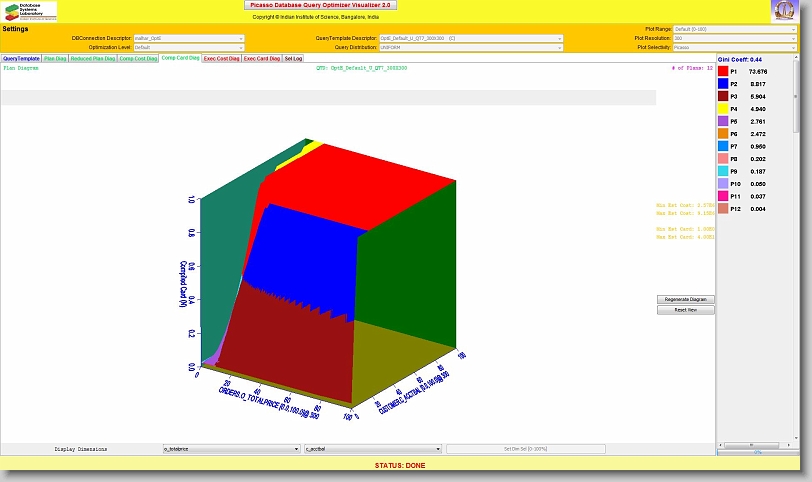The image size is (812, 482).
Task: Click the Set Dim Sel input field
Action: [x=525, y=450]
